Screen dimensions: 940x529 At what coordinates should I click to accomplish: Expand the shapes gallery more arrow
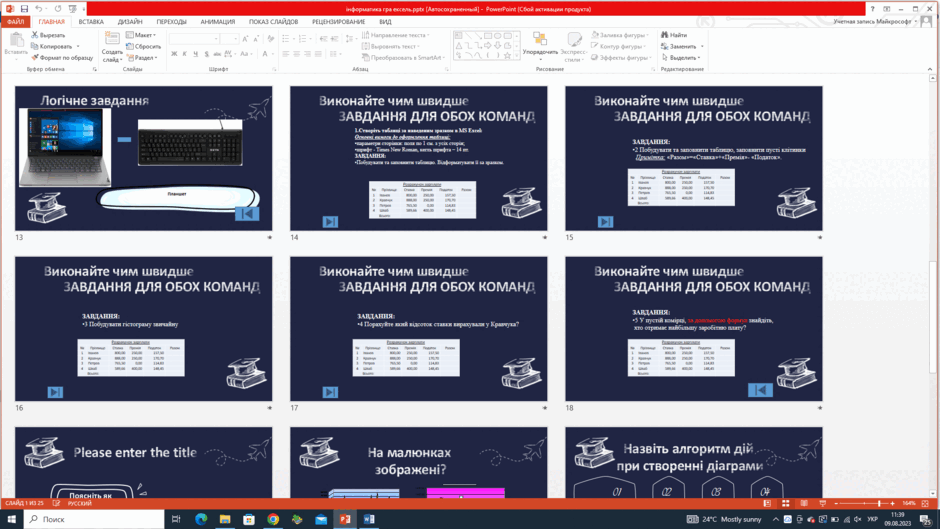517,56
